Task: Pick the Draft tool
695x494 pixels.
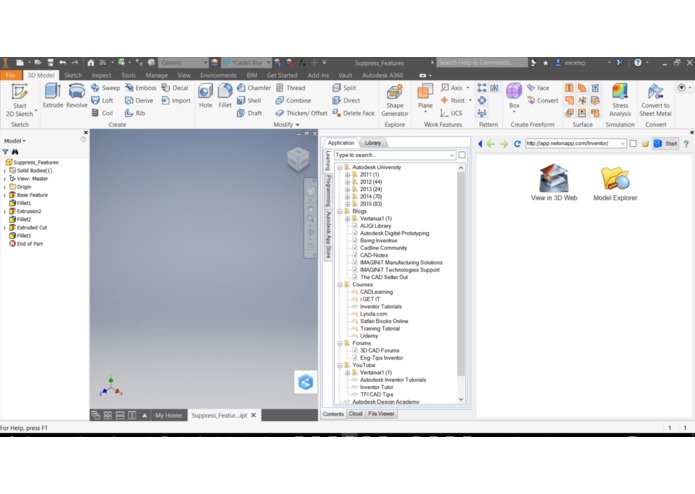Action: coord(249,113)
